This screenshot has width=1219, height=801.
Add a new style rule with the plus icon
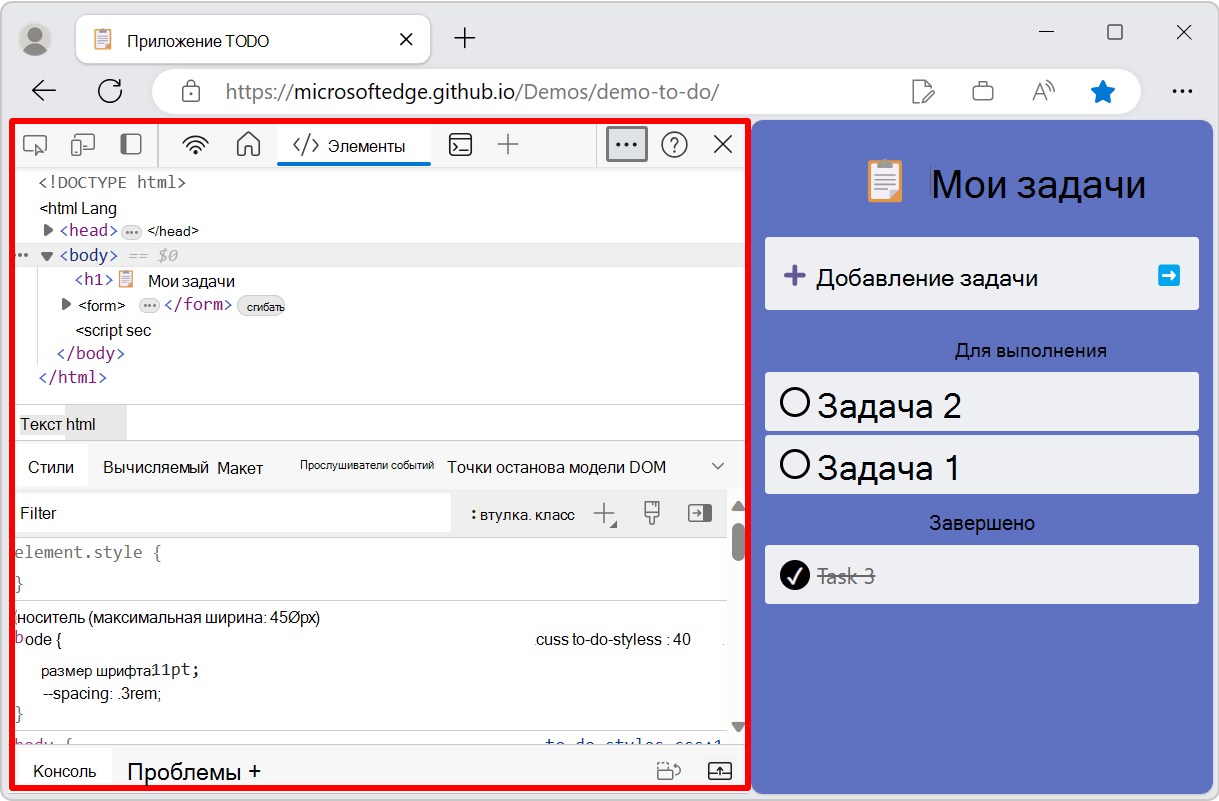pos(604,513)
